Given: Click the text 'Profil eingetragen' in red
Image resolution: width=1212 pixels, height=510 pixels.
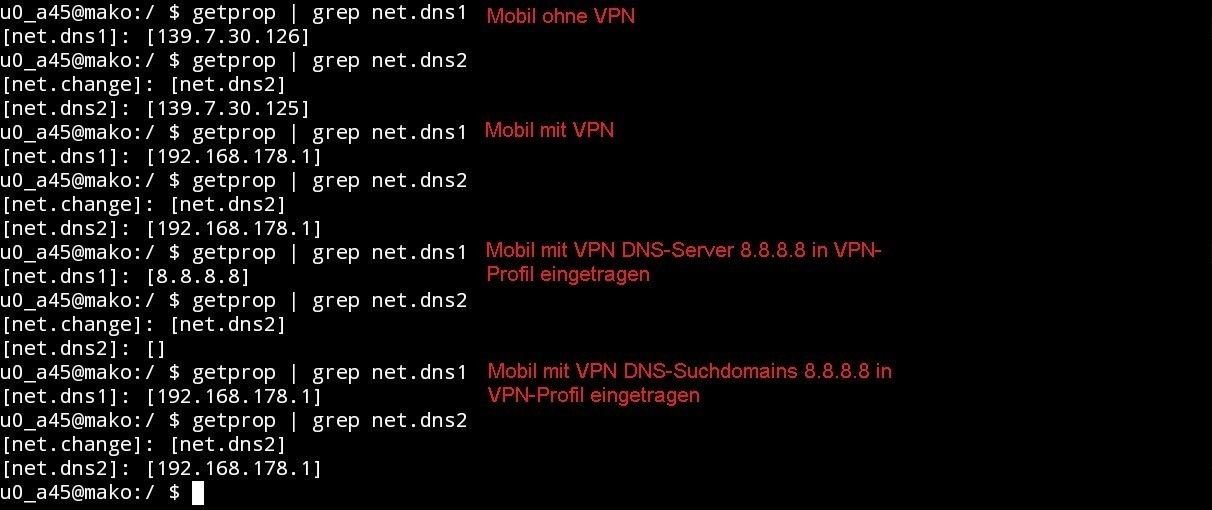Looking at the screenshot, I should (x=568, y=274).
